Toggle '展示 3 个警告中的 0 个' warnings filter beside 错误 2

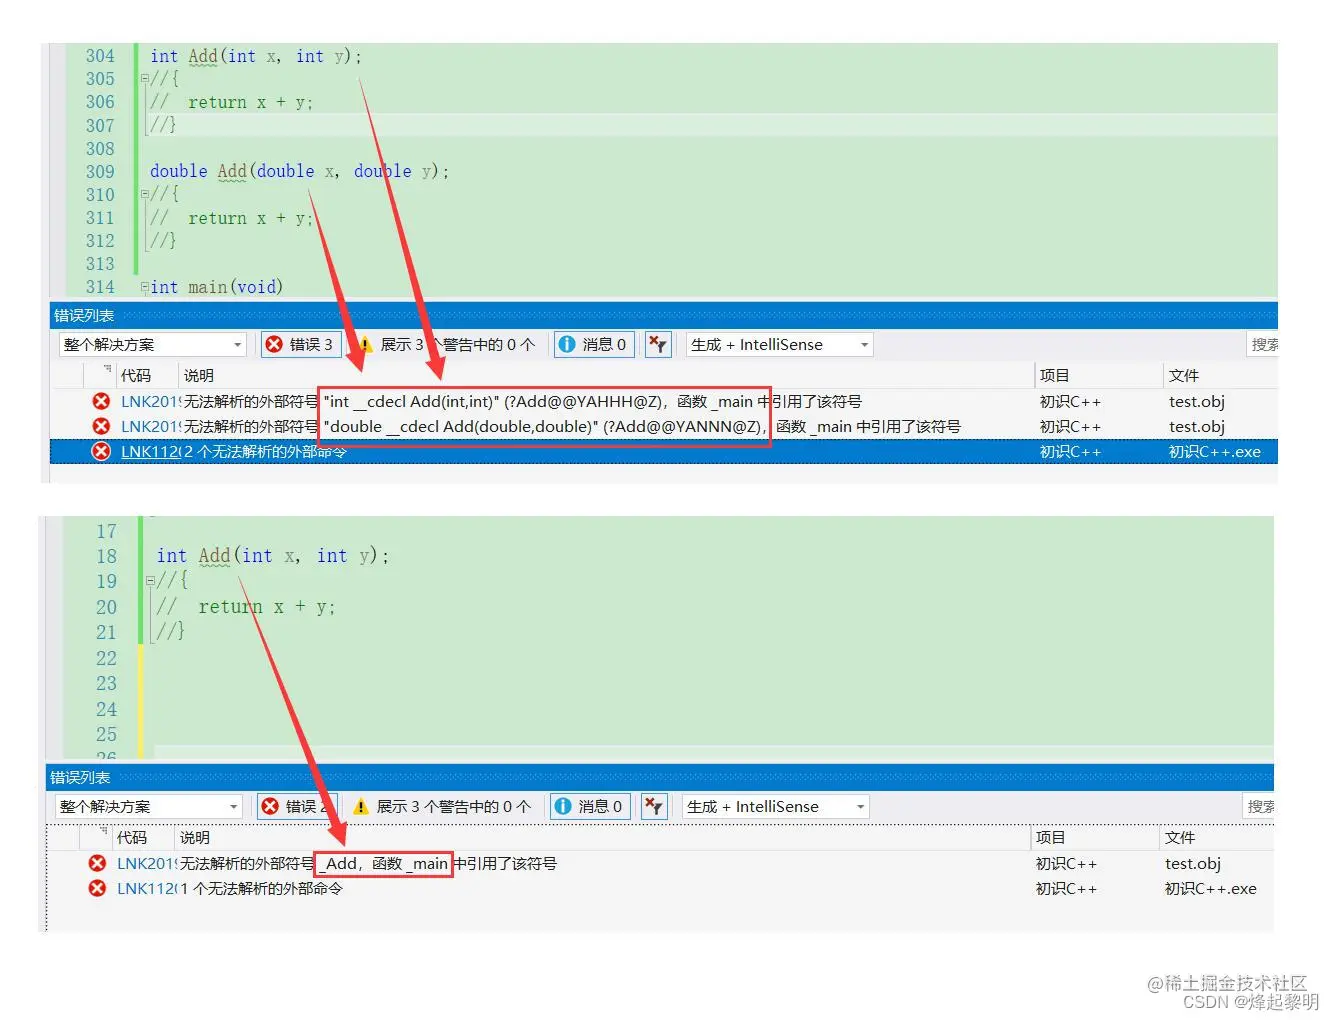(x=442, y=806)
